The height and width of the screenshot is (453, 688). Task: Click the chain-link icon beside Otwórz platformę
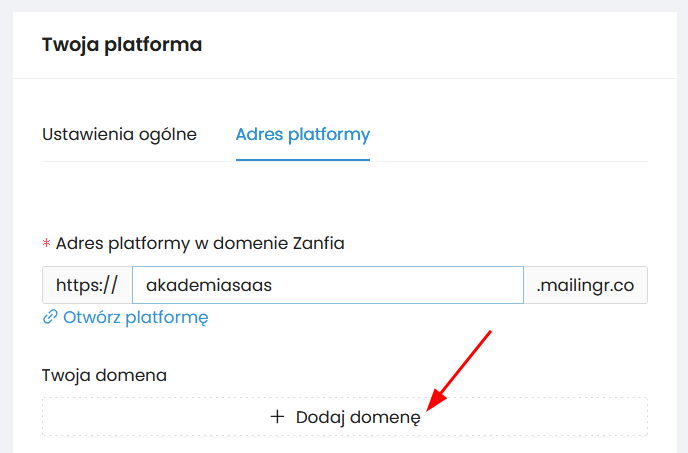[50, 318]
